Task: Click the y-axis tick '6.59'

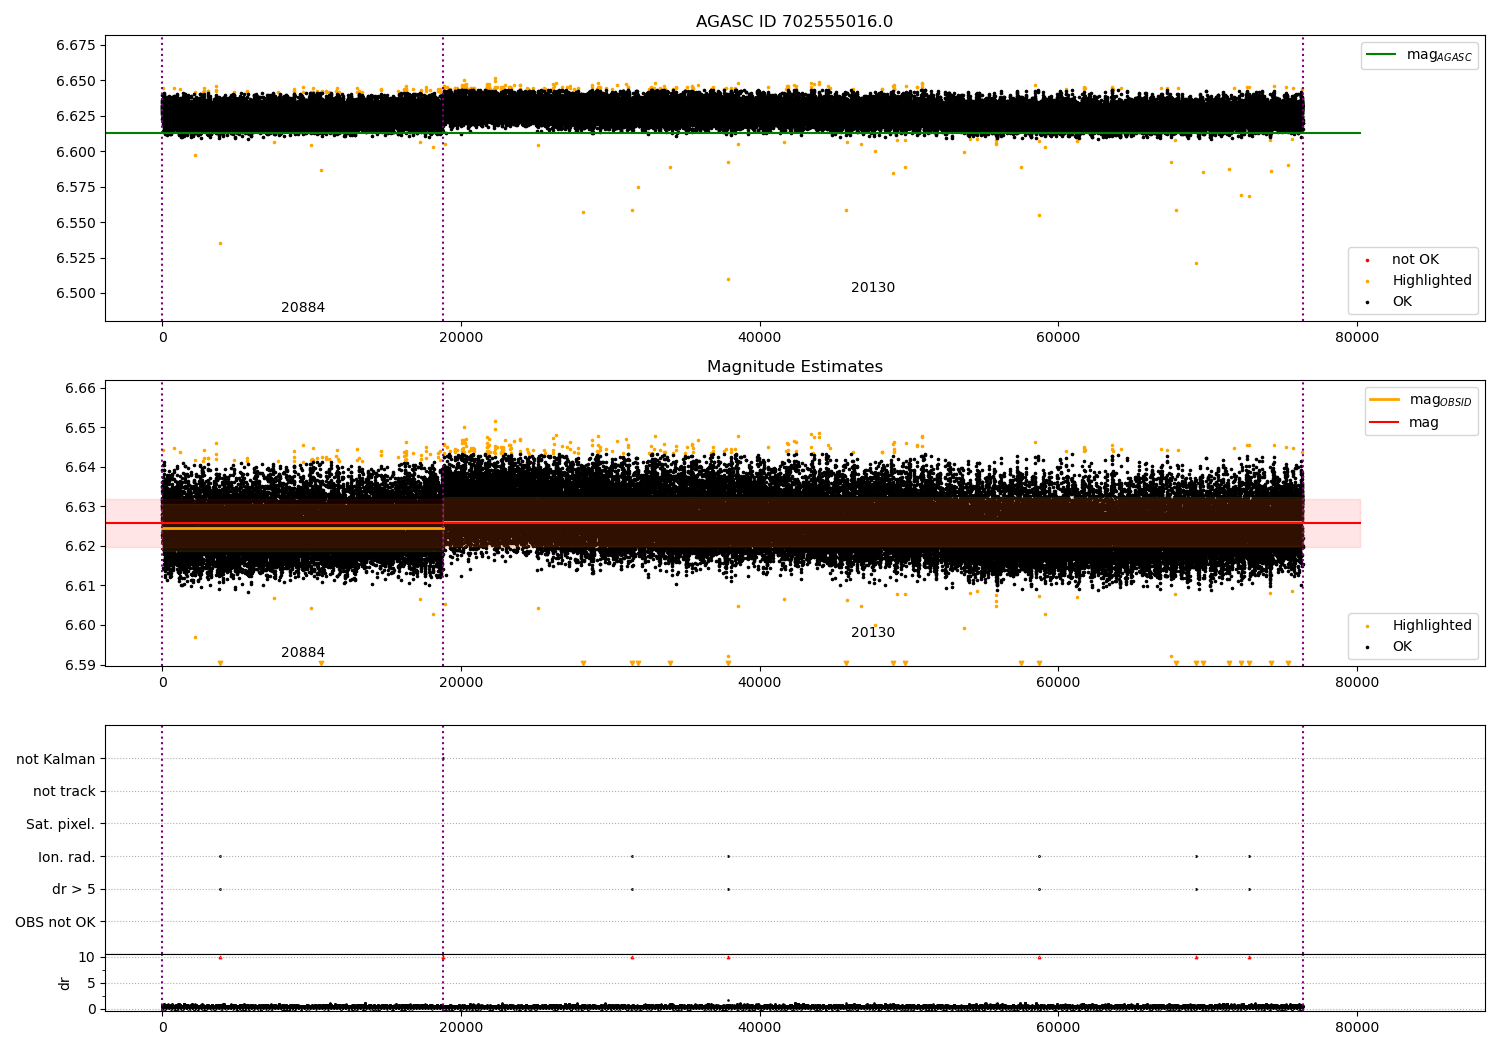Action: click(80, 665)
